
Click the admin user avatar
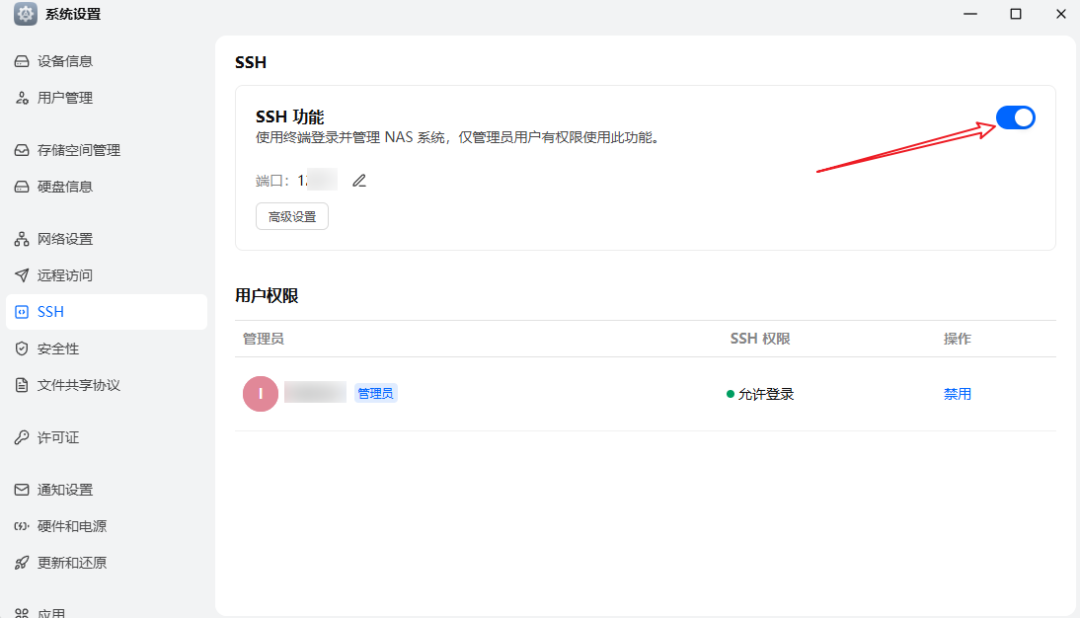pyautogui.click(x=260, y=393)
